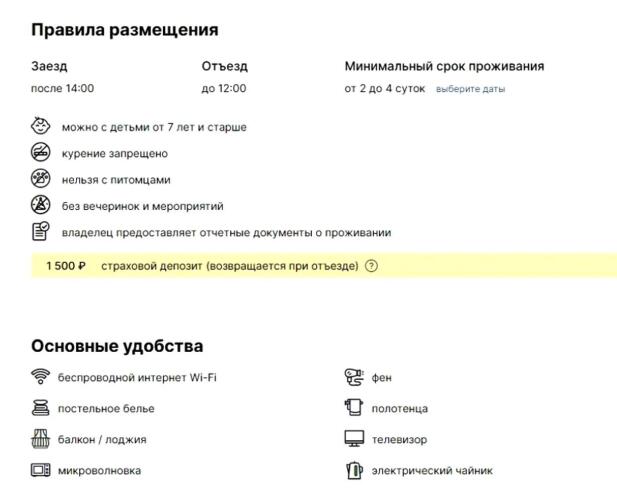The image size is (617, 500).
Task: Click the Wi-Fi amenity icon
Action: click(41, 376)
